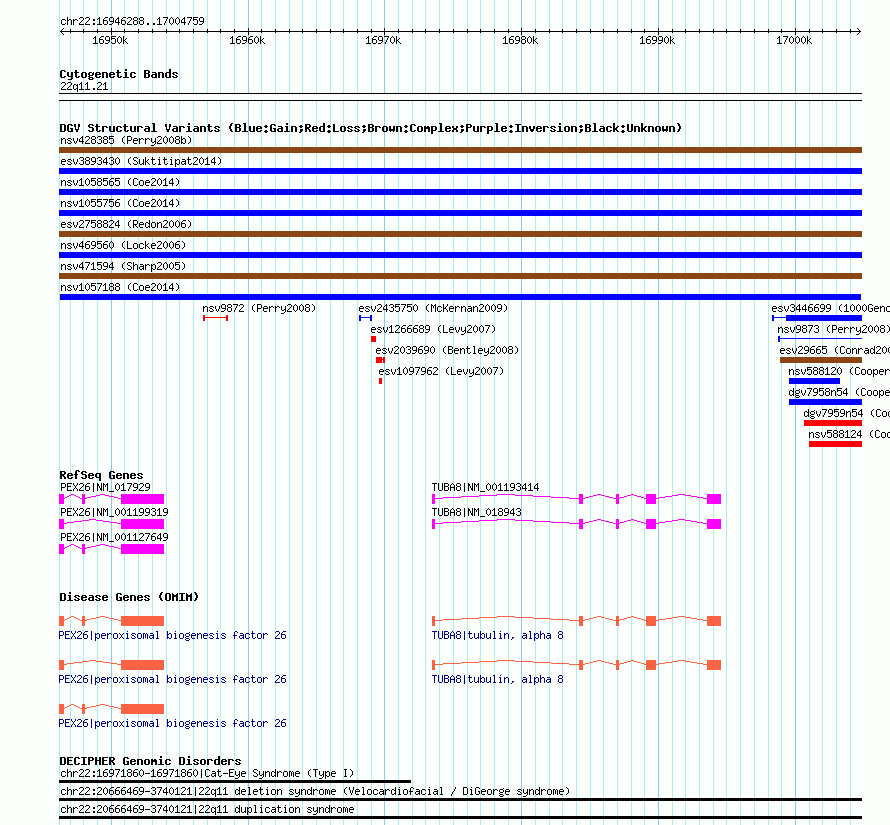Click the 22q11.21 cytogenetic band label
The image size is (890, 825).
click(x=84, y=86)
